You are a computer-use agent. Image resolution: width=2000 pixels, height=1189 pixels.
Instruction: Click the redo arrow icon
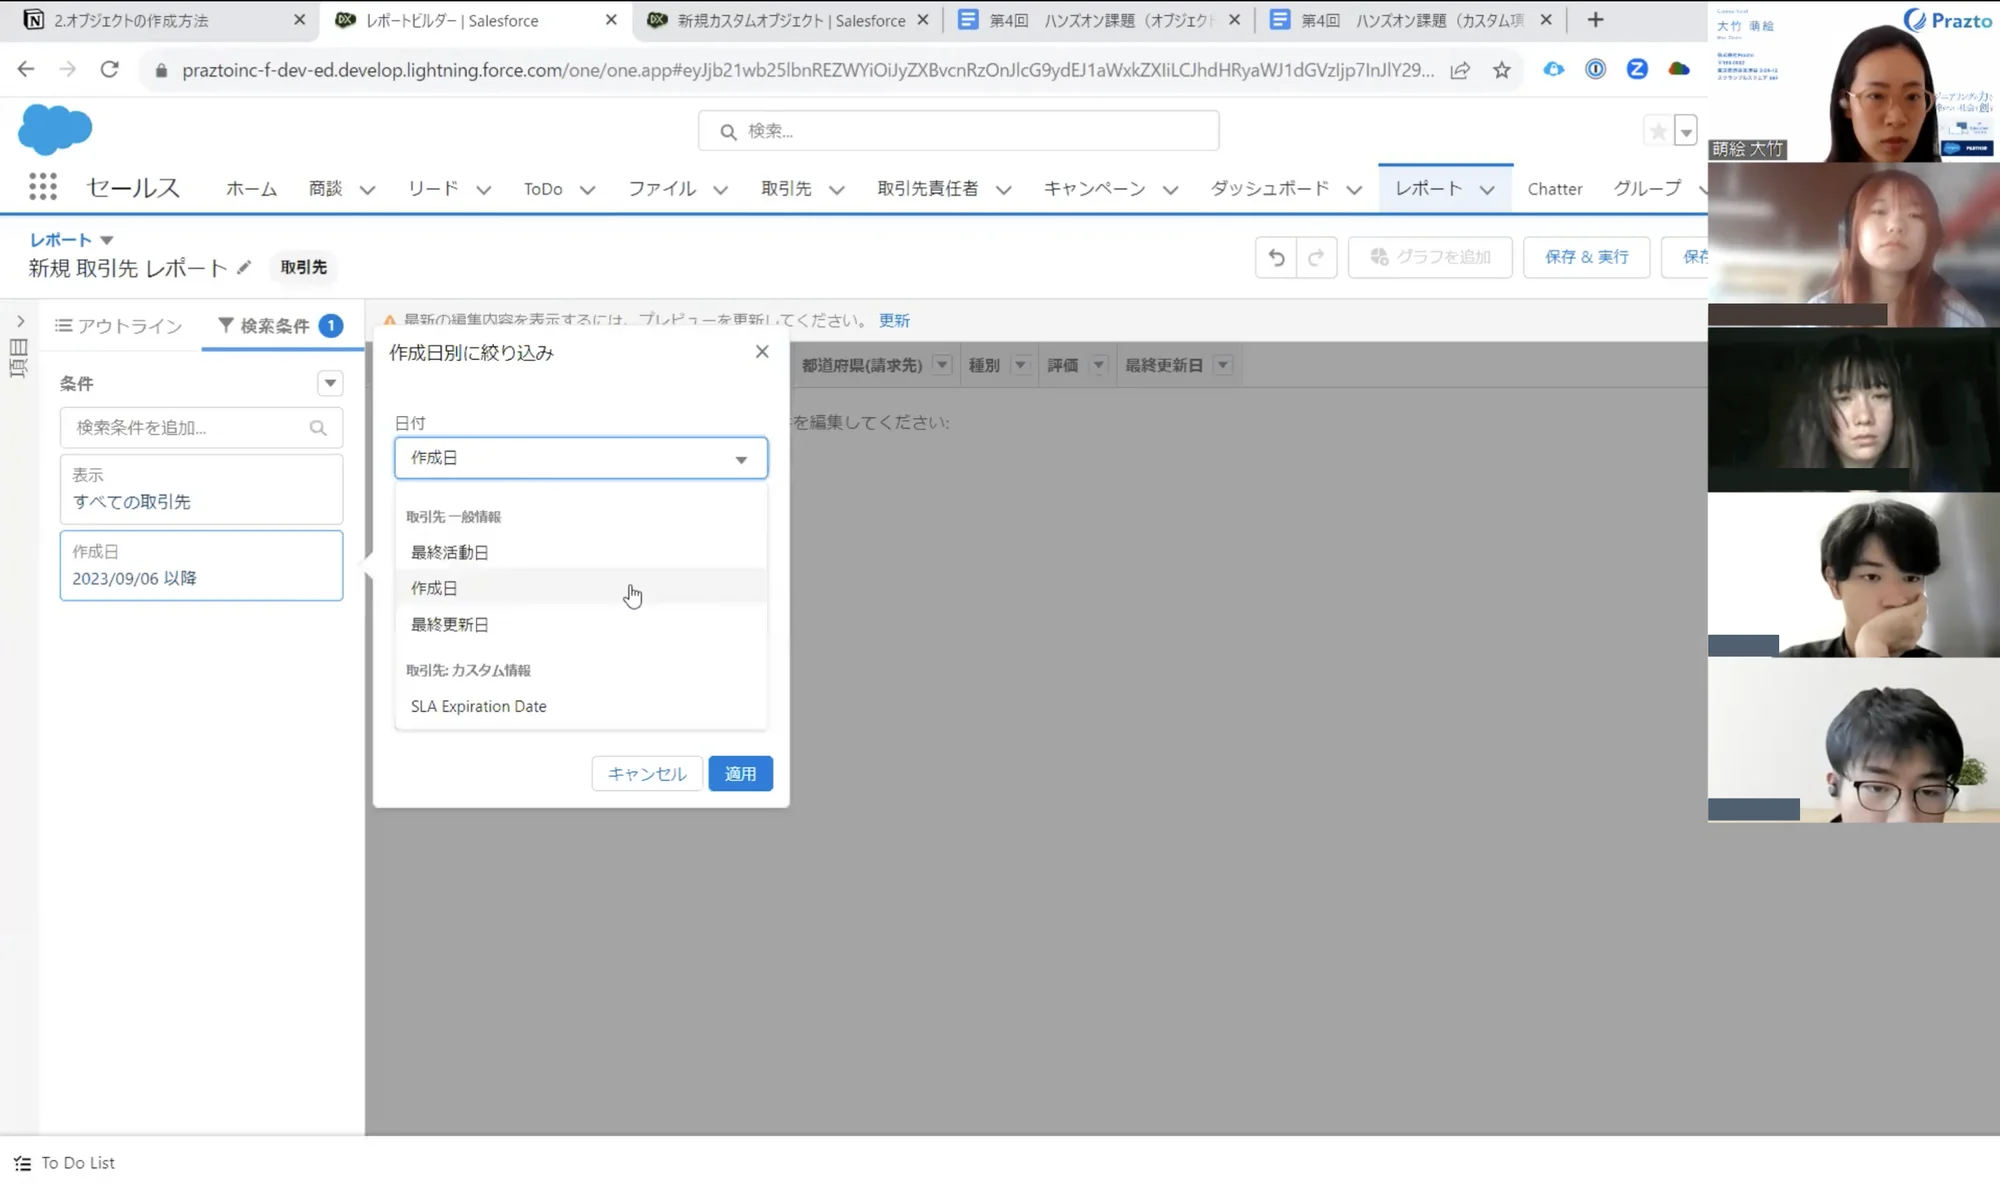click(1316, 255)
